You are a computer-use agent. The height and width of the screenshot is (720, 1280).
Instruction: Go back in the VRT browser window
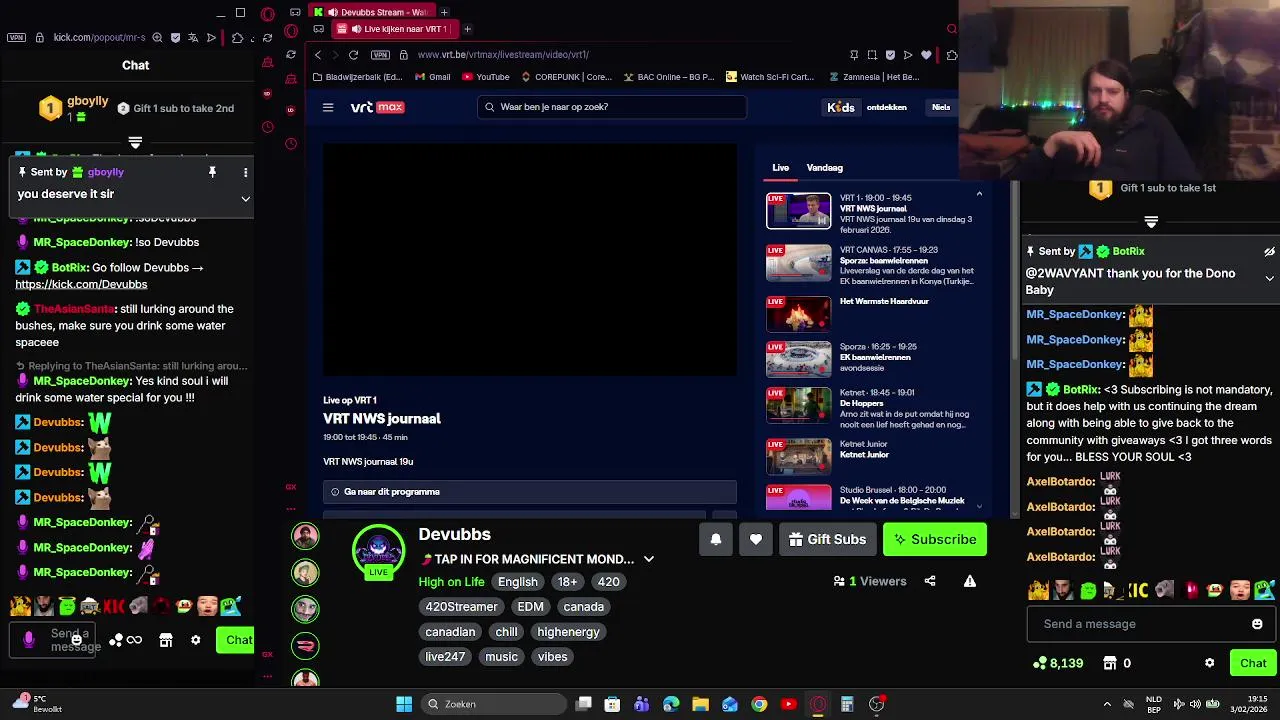click(x=318, y=55)
